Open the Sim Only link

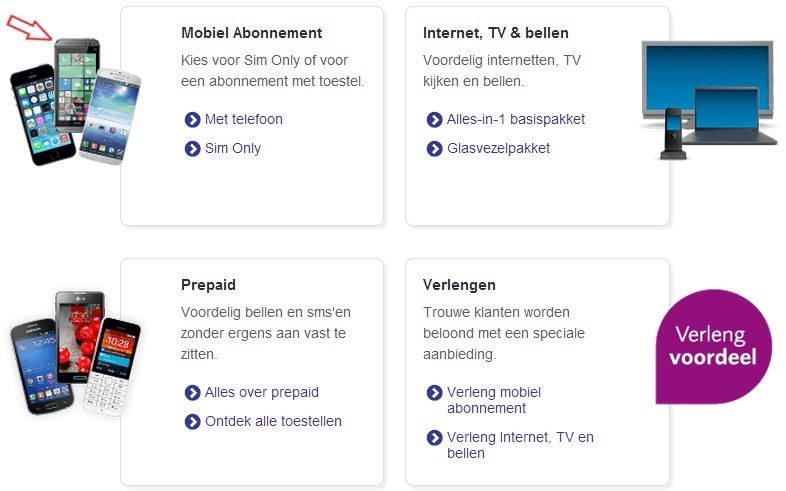click(x=232, y=149)
